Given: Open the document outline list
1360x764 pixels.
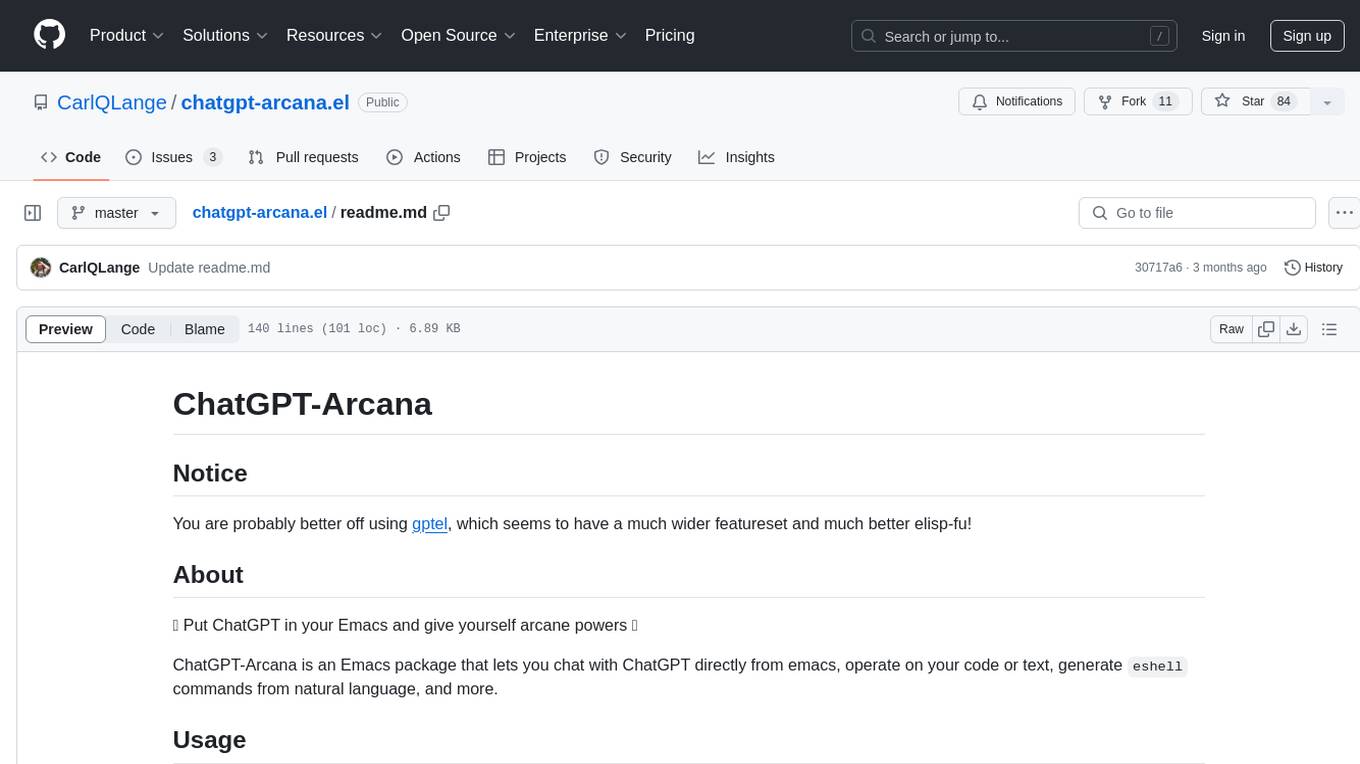Looking at the screenshot, I should pos(1329,329).
